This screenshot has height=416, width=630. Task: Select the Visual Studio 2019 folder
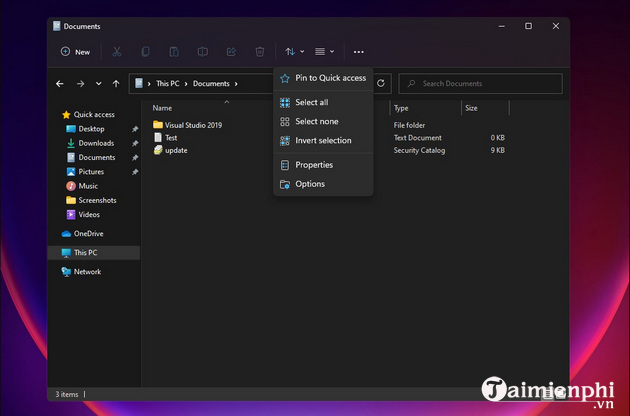click(188, 125)
